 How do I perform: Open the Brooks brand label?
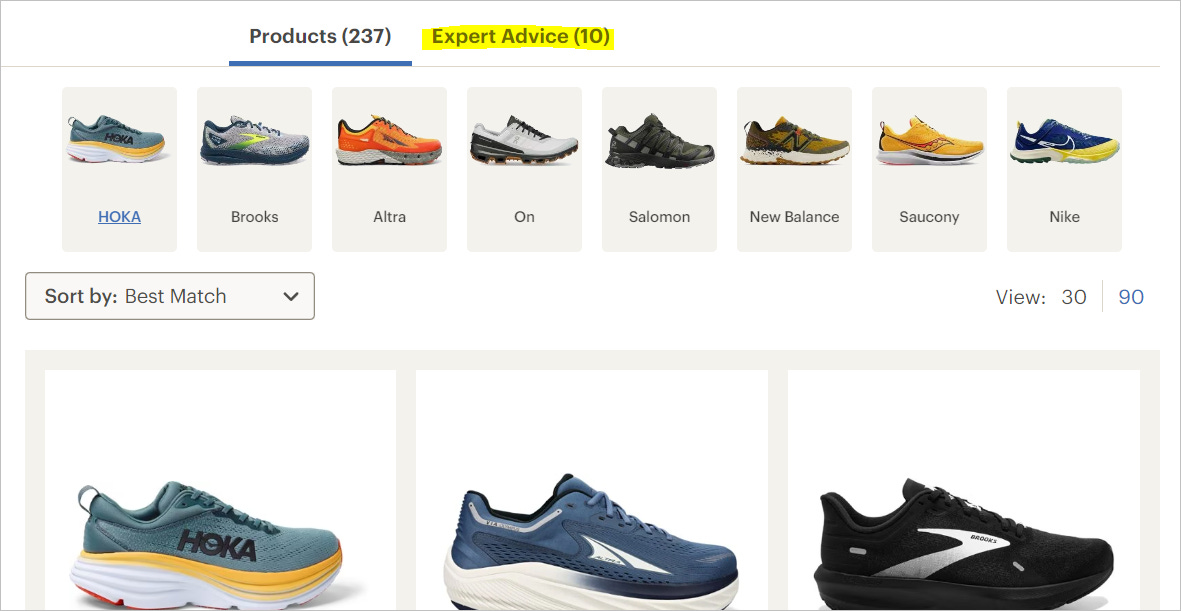click(x=255, y=217)
